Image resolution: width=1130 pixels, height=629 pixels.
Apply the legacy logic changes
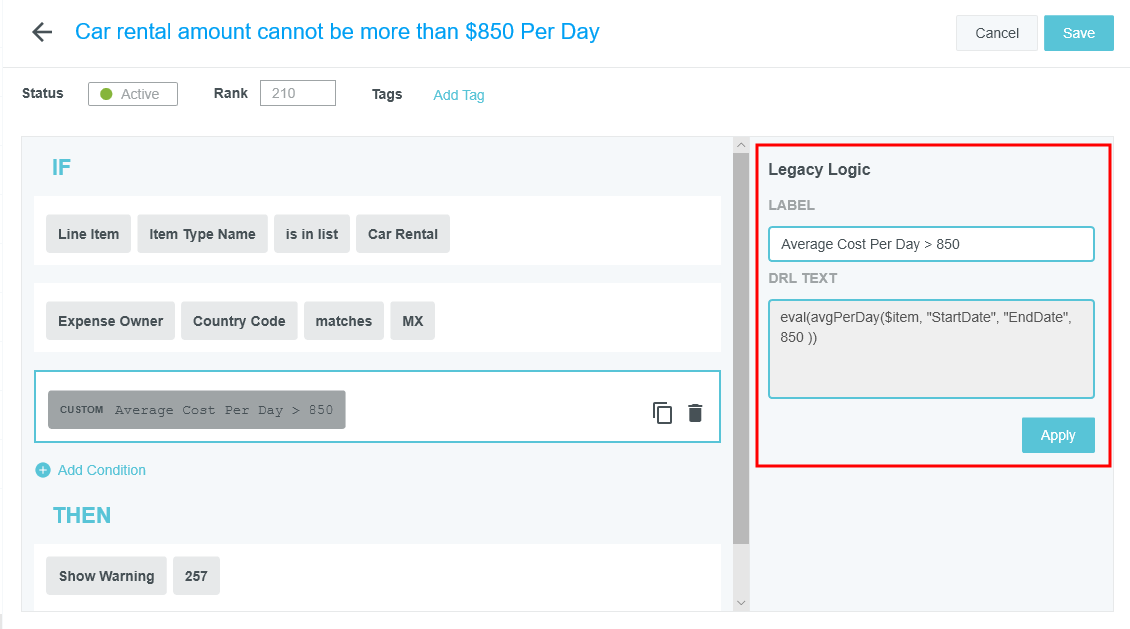[1057, 435]
